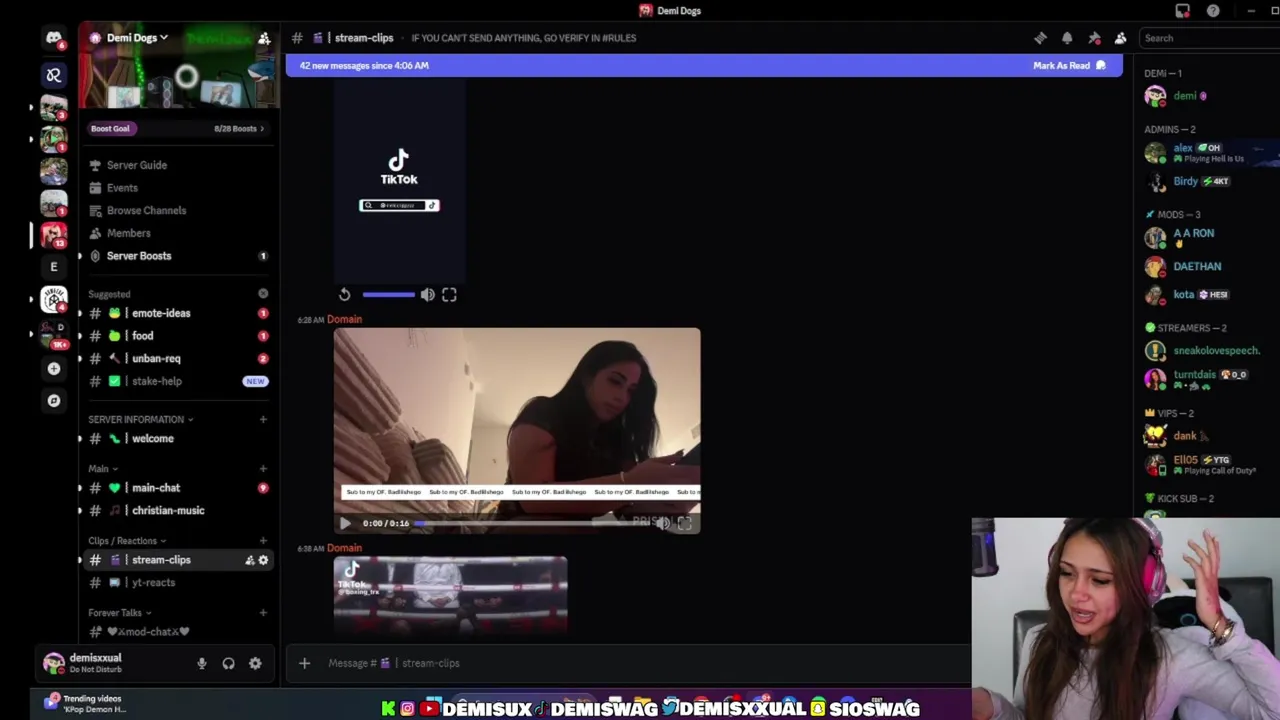Open the Demi Dogs server dropdown
This screenshot has height=720, width=1280.
pyautogui.click(x=138, y=38)
